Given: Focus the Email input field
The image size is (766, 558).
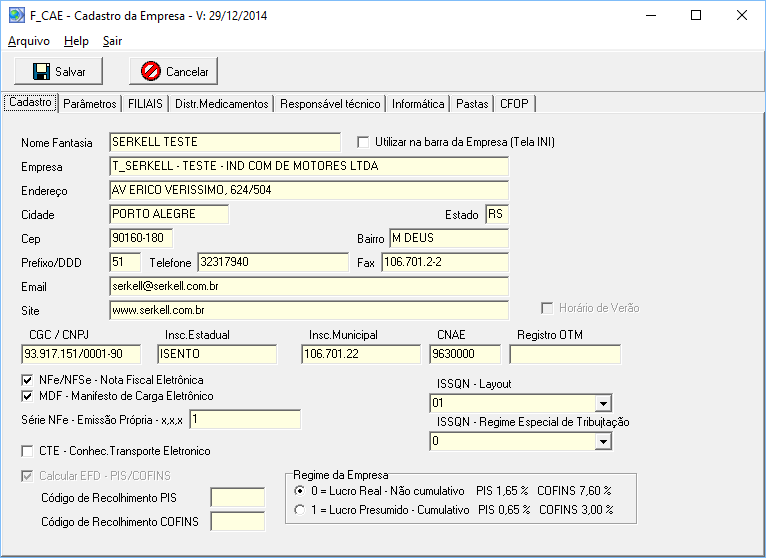Looking at the screenshot, I should [x=309, y=286].
